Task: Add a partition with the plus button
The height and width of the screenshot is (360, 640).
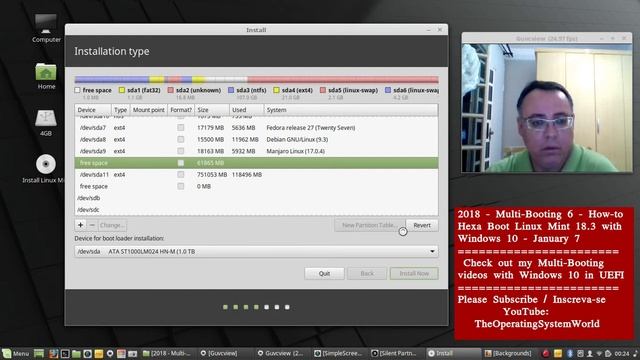Action: click(x=80, y=225)
